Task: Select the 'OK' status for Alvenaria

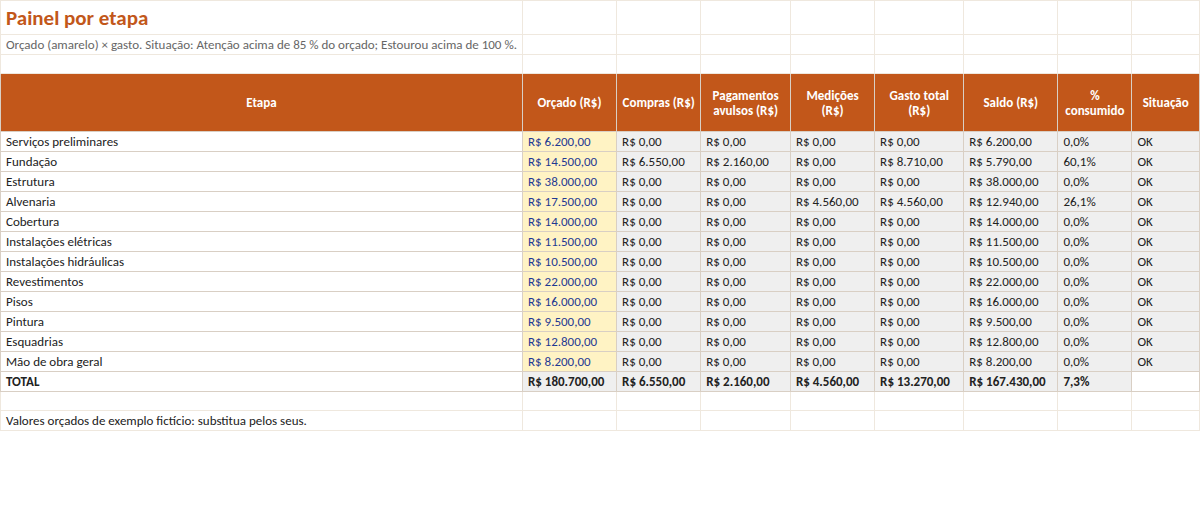Action: 1165,202
